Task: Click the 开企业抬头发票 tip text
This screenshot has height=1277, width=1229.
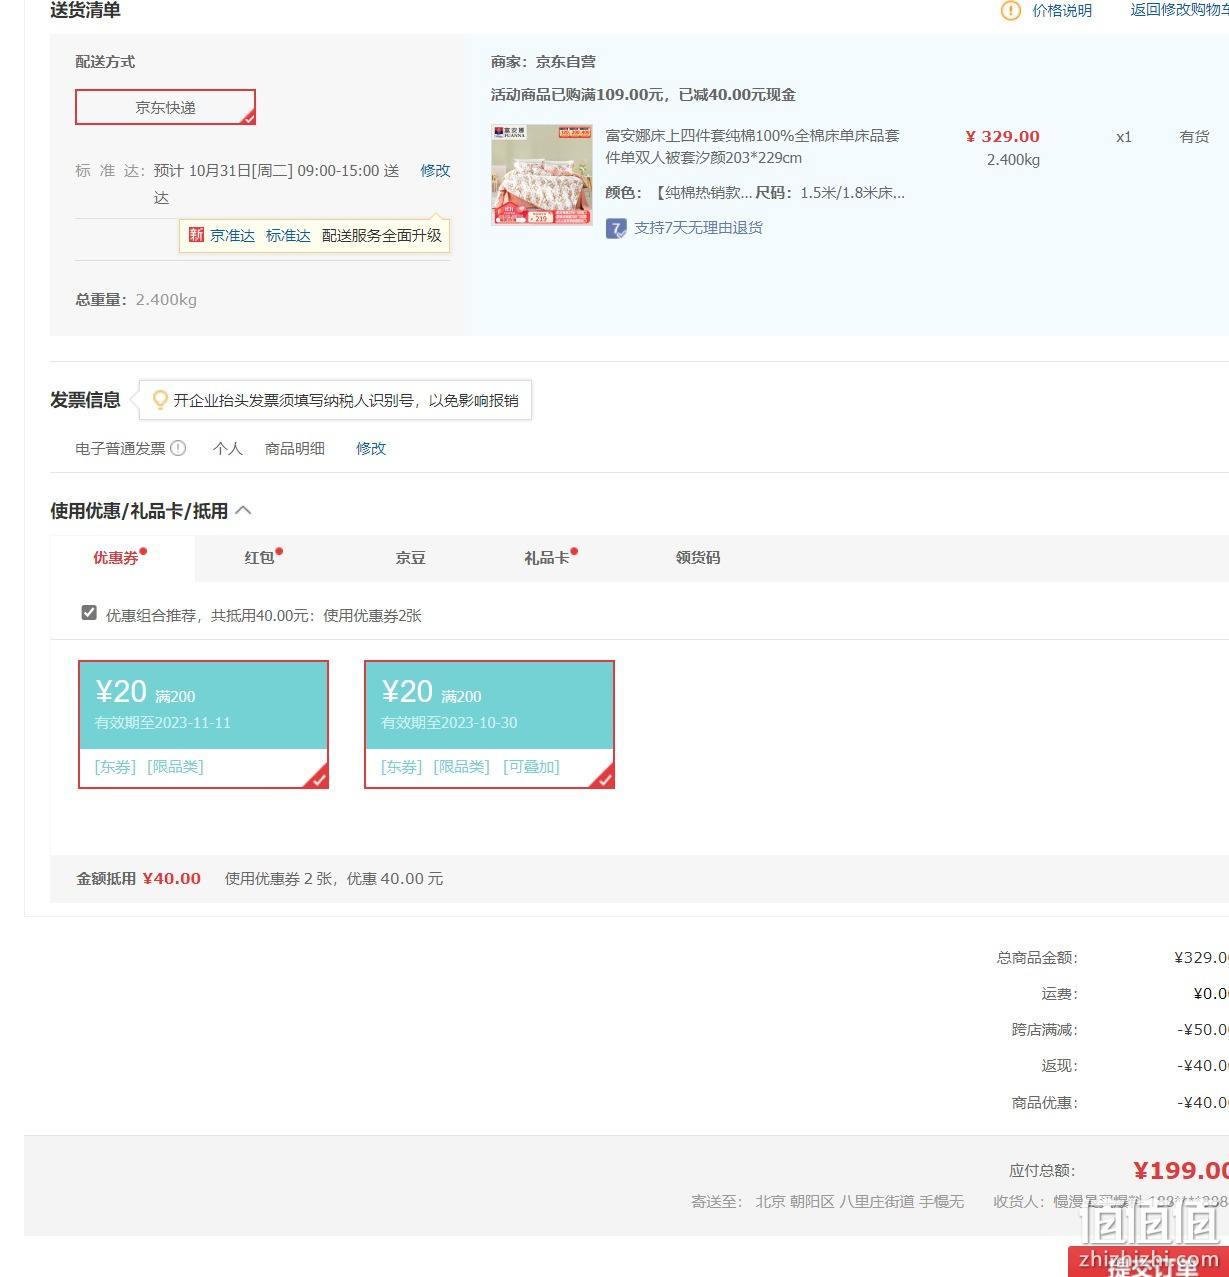Action: [x=346, y=400]
